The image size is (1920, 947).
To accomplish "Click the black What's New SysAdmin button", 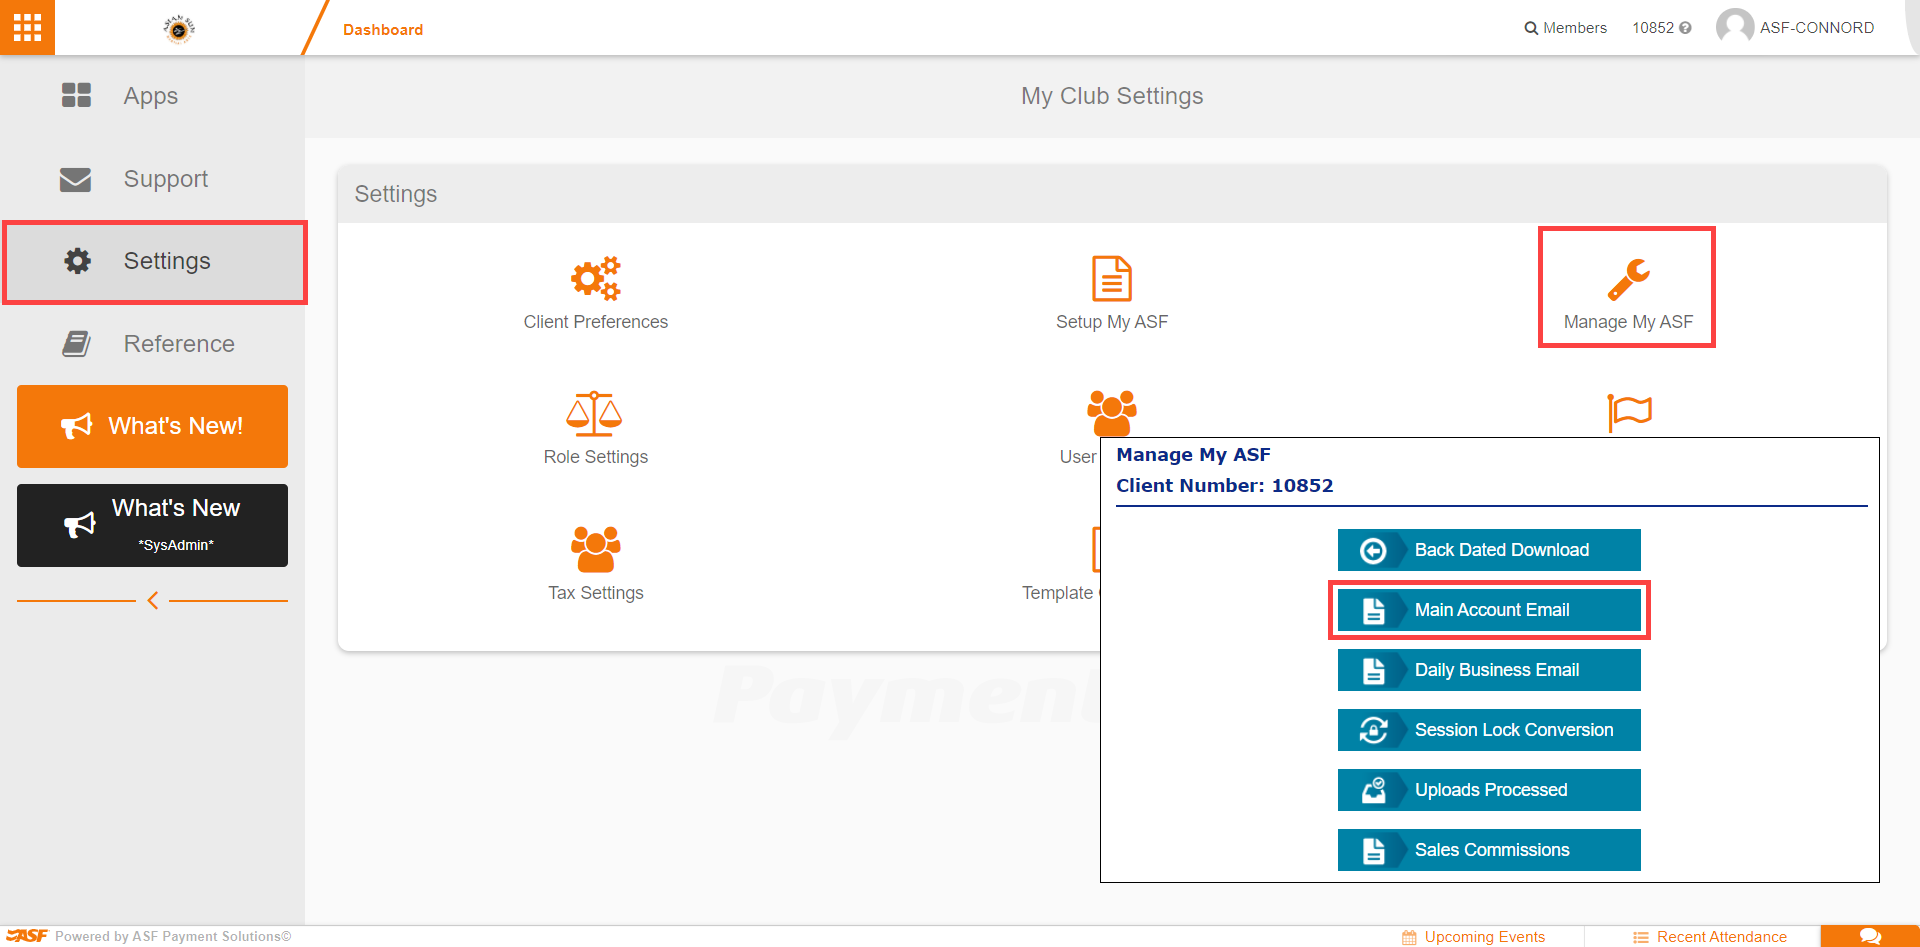I will point(152,525).
